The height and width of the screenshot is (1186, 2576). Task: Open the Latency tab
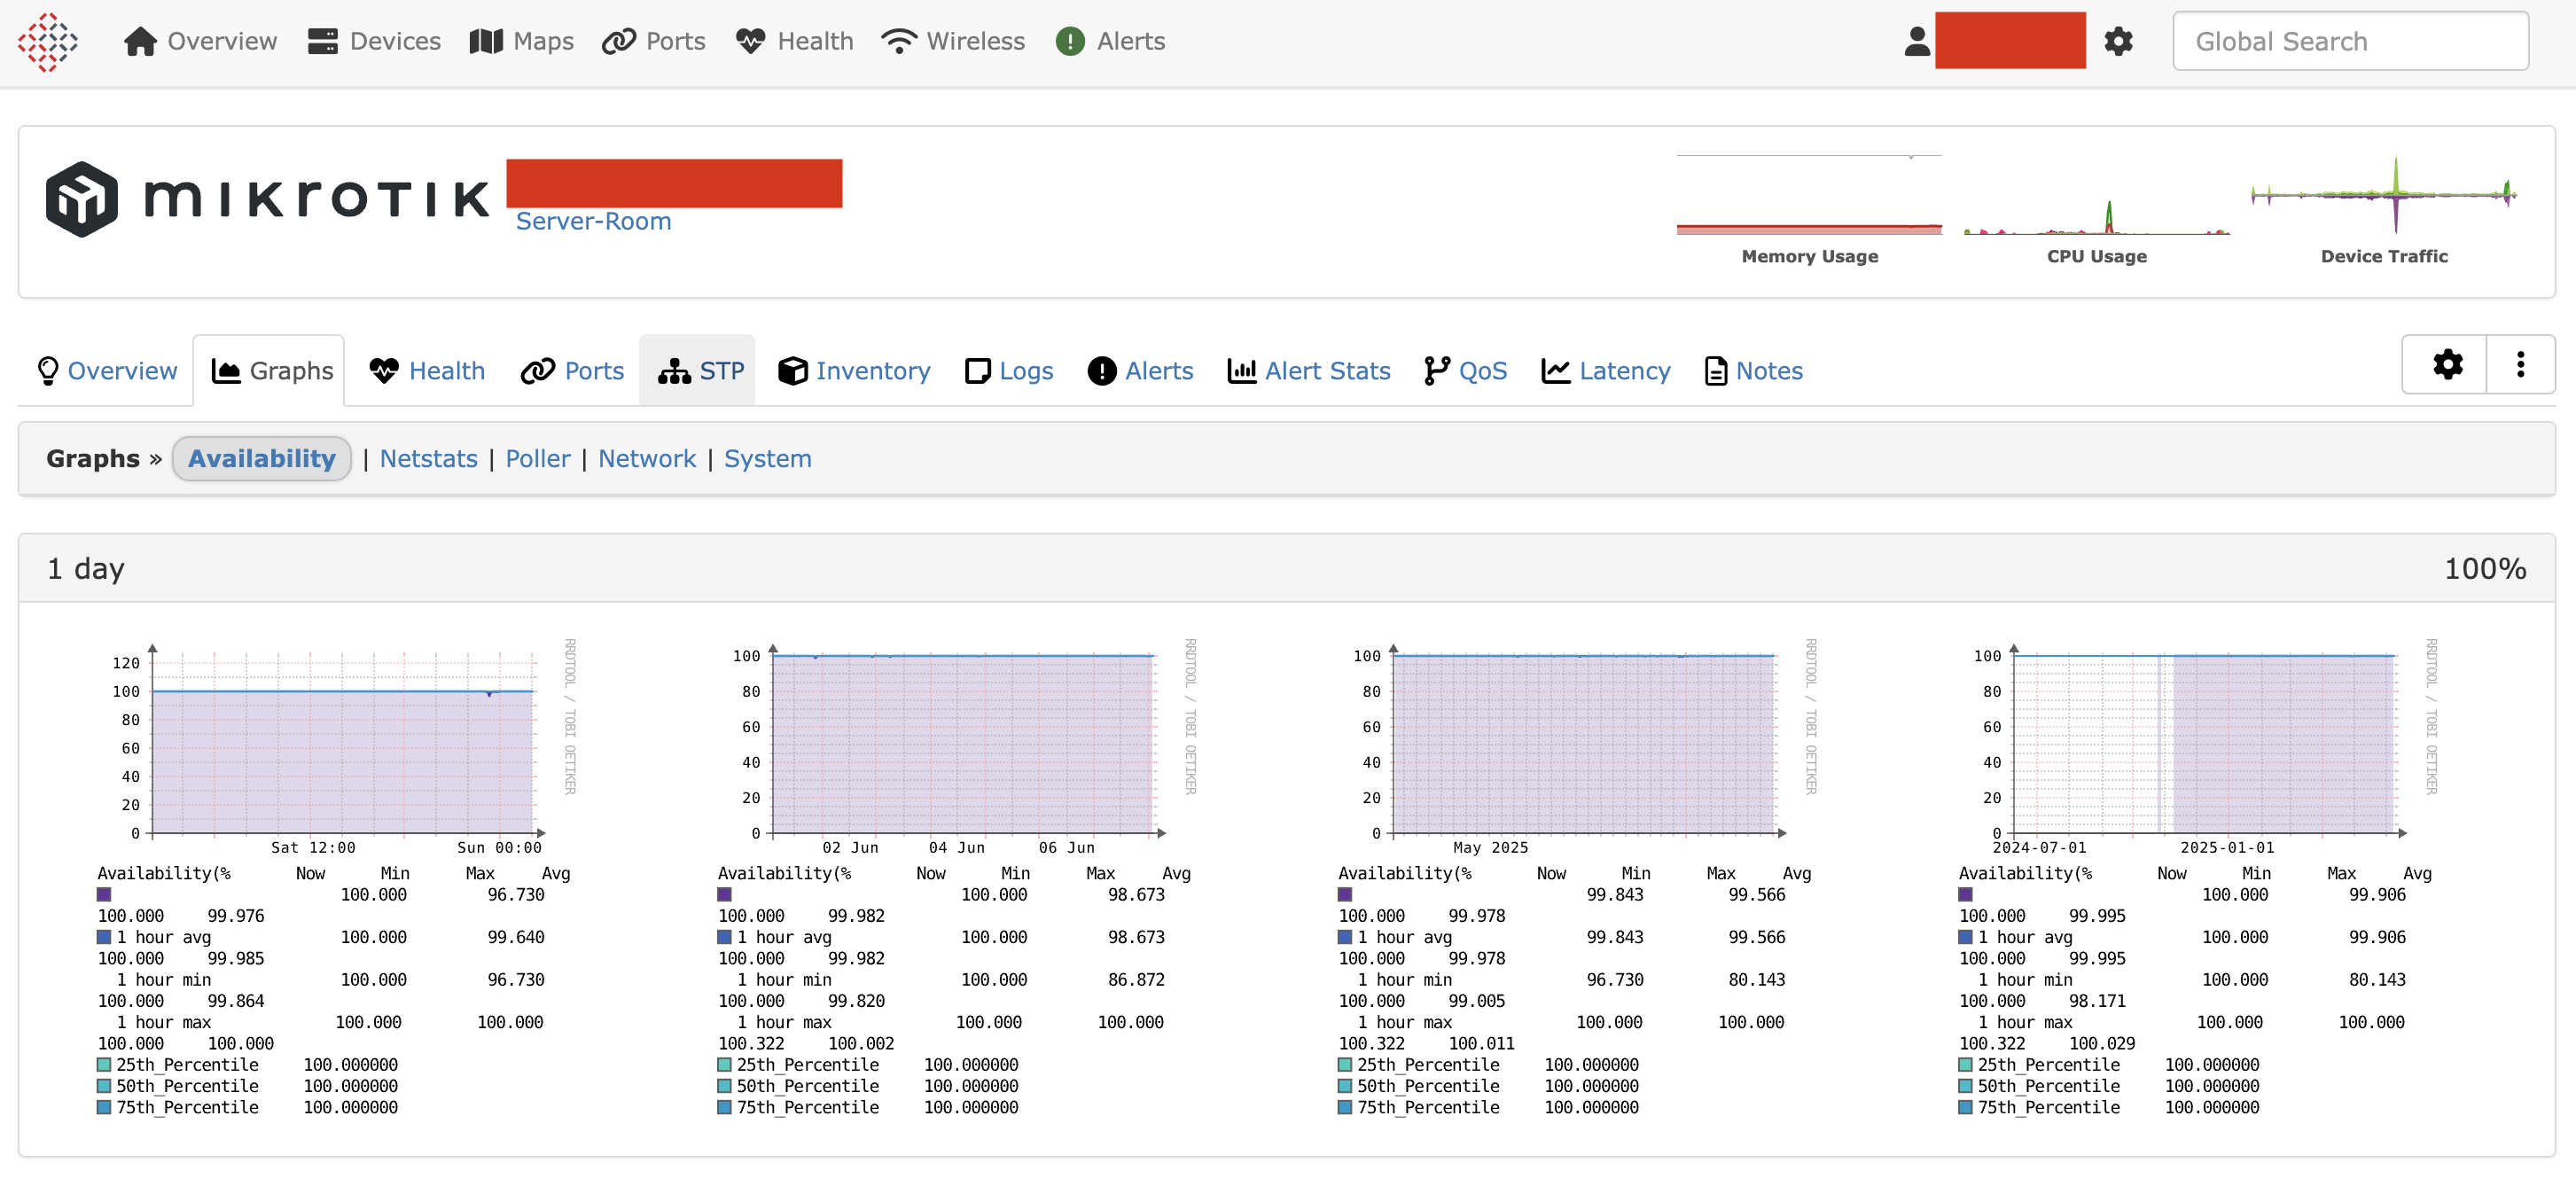pos(1606,371)
